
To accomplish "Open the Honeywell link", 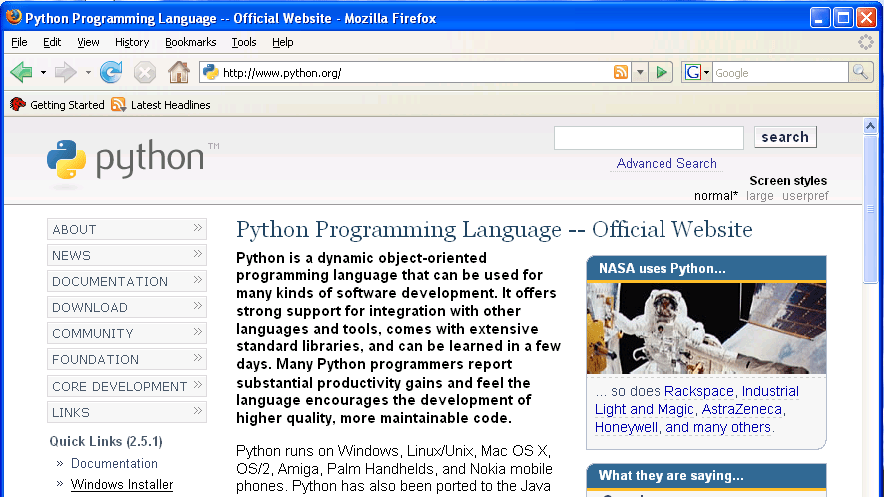I will (626, 427).
